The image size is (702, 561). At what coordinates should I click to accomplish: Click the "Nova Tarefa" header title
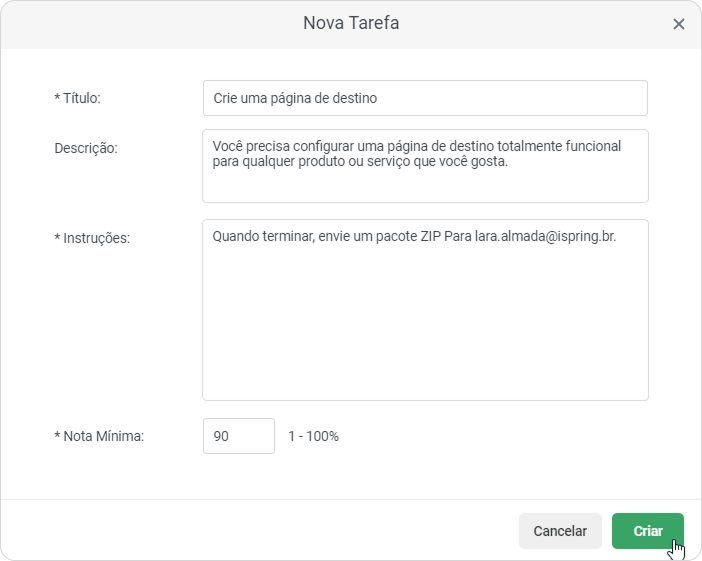351,23
